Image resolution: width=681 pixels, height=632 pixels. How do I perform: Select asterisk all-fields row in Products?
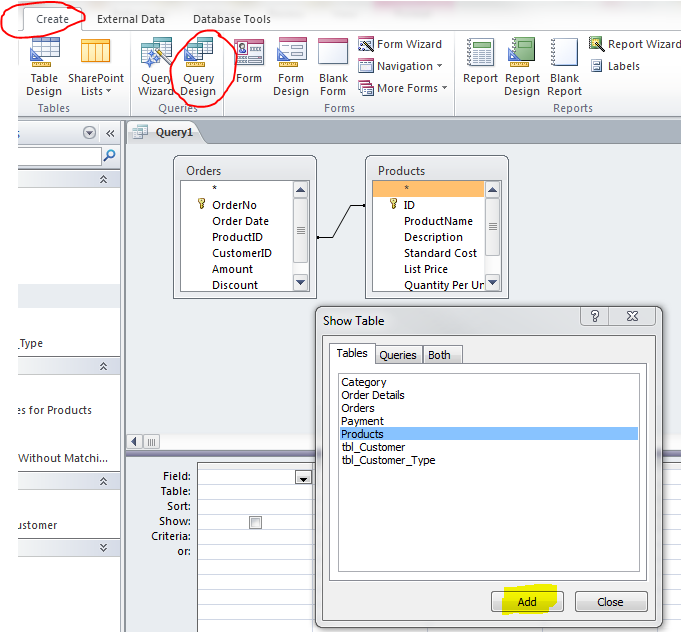tap(428, 188)
